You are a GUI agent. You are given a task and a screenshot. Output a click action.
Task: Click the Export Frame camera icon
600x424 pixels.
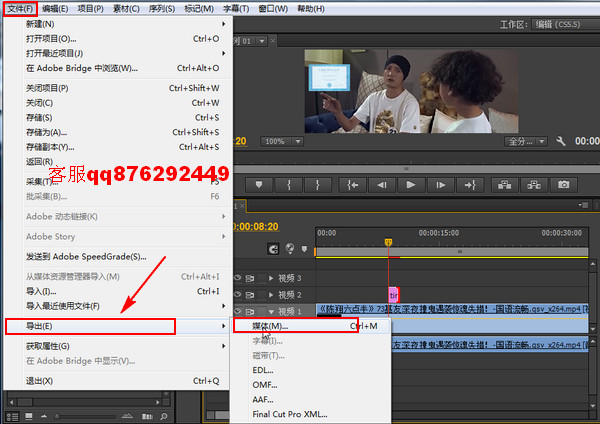pos(563,185)
